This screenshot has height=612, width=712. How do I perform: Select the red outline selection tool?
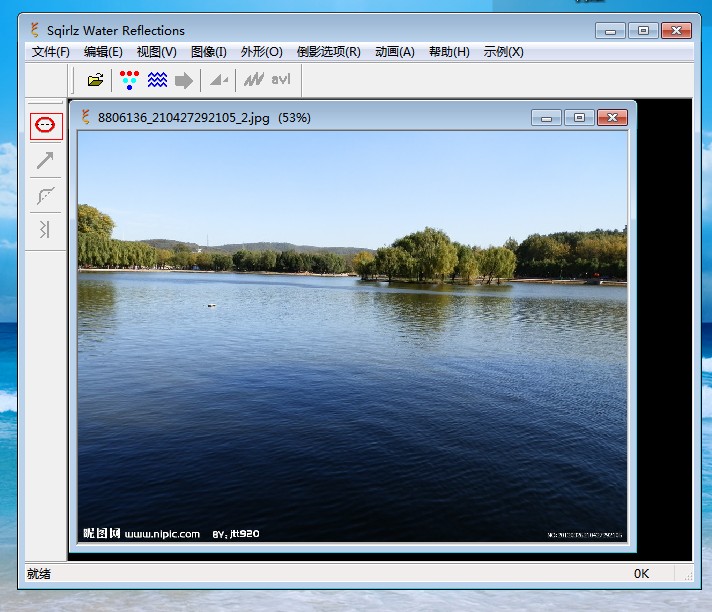(x=45, y=126)
